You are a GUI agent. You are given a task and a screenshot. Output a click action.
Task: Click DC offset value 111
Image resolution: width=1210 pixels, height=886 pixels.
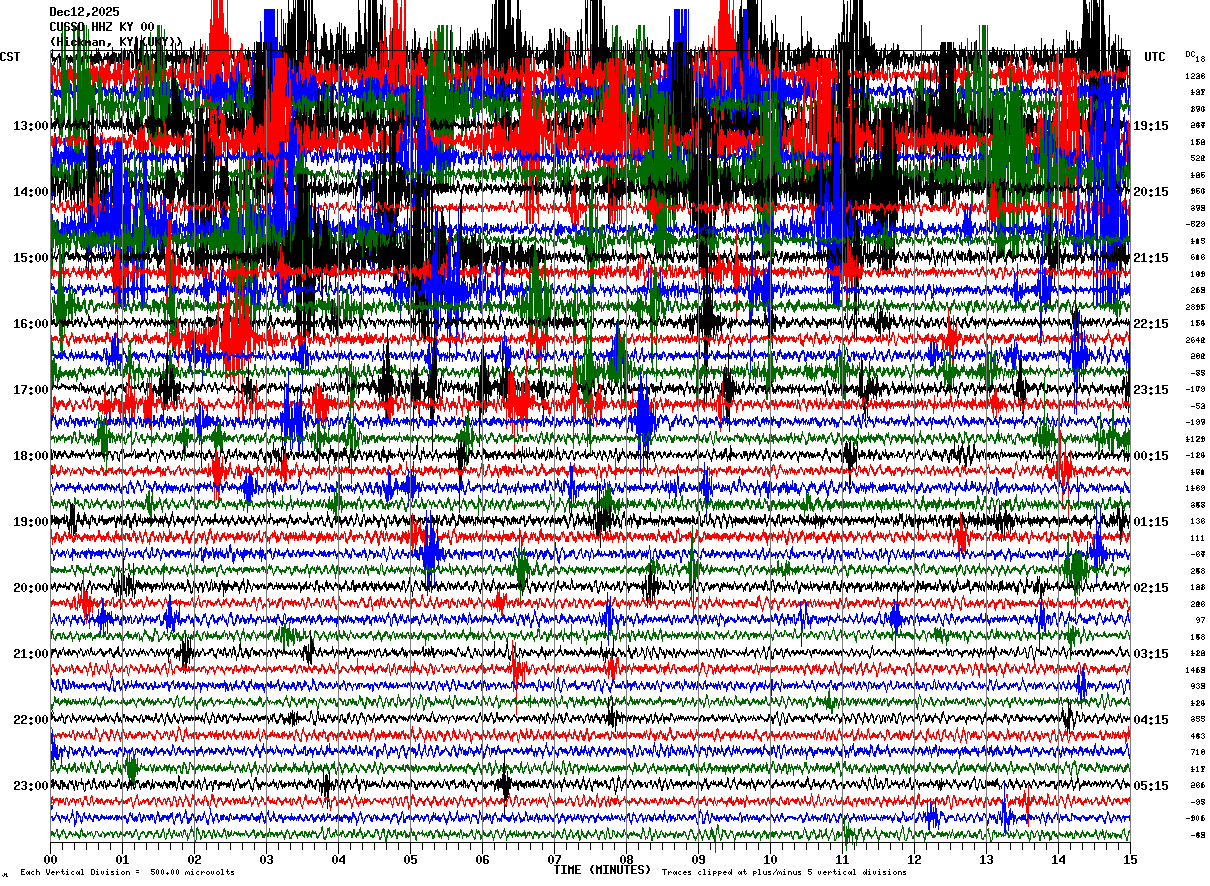click(1197, 538)
